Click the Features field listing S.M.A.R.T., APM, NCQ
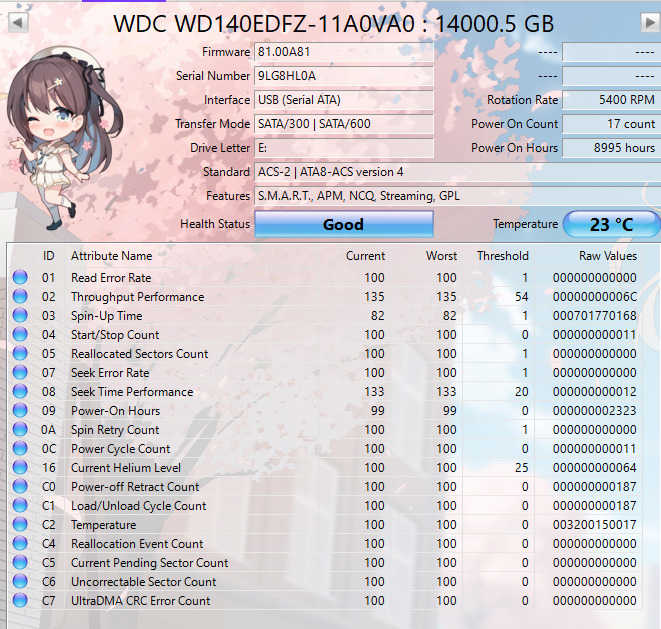661x629 pixels. [457, 196]
